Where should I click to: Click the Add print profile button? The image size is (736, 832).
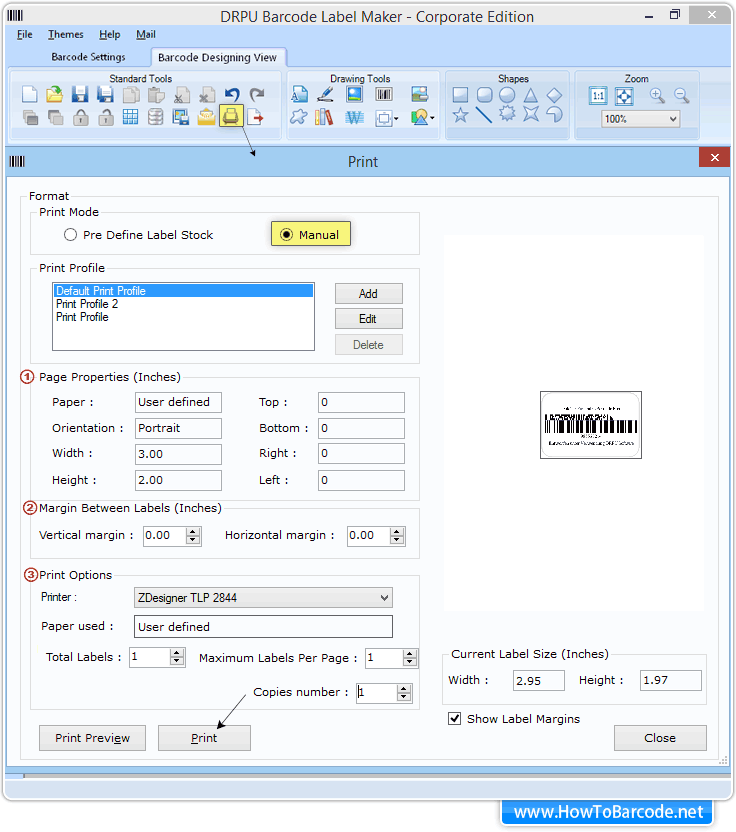[x=368, y=294]
